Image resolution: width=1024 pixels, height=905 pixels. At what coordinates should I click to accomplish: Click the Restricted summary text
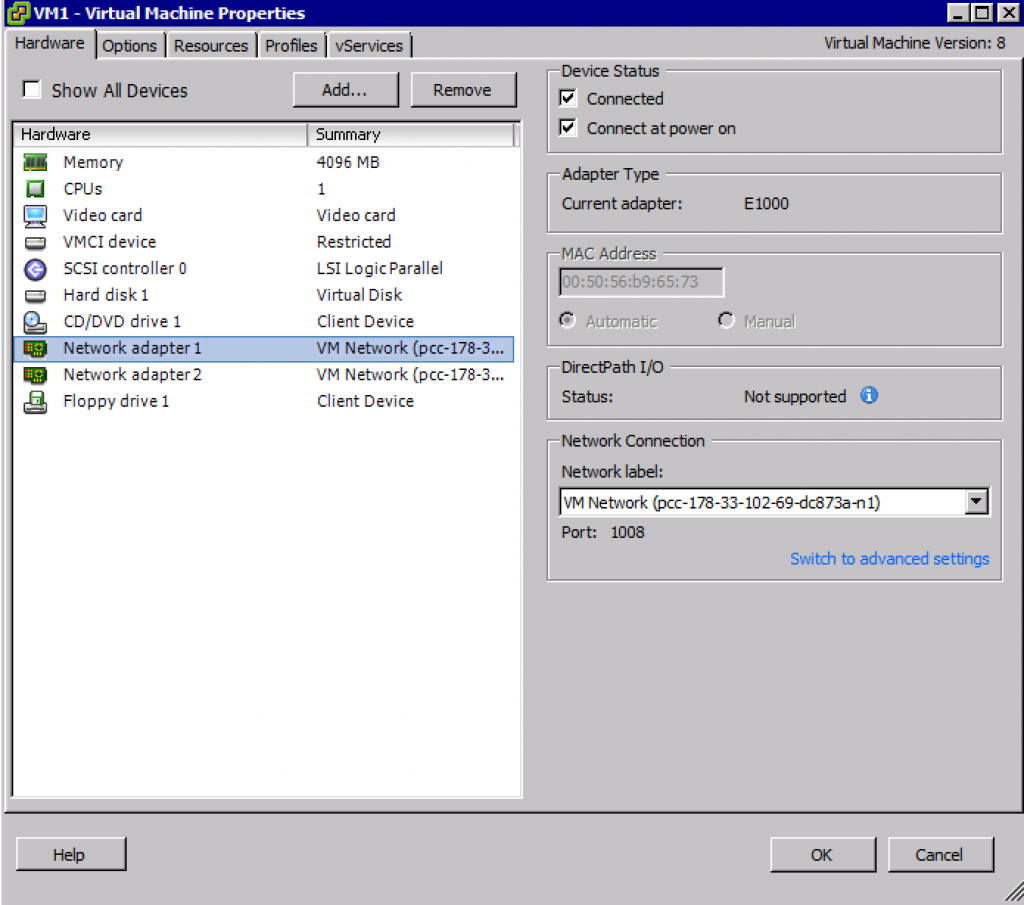[354, 242]
